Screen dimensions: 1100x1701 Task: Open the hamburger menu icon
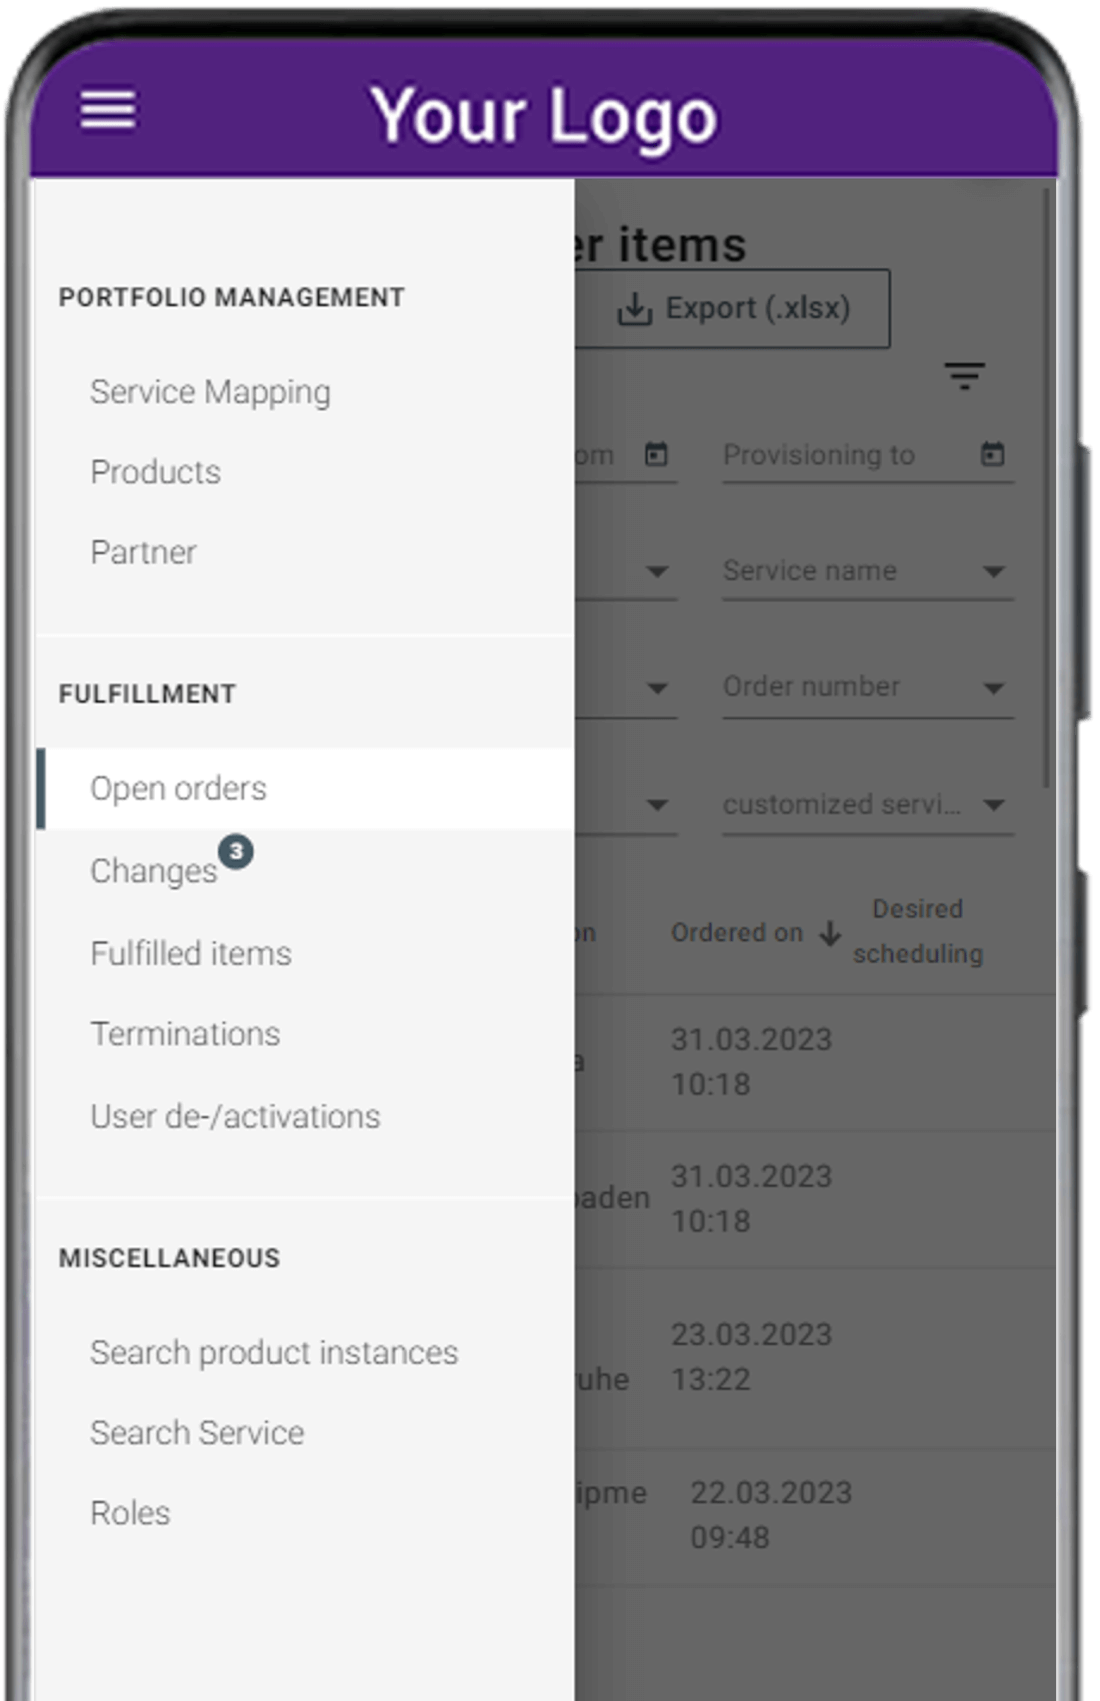[108, 110]
